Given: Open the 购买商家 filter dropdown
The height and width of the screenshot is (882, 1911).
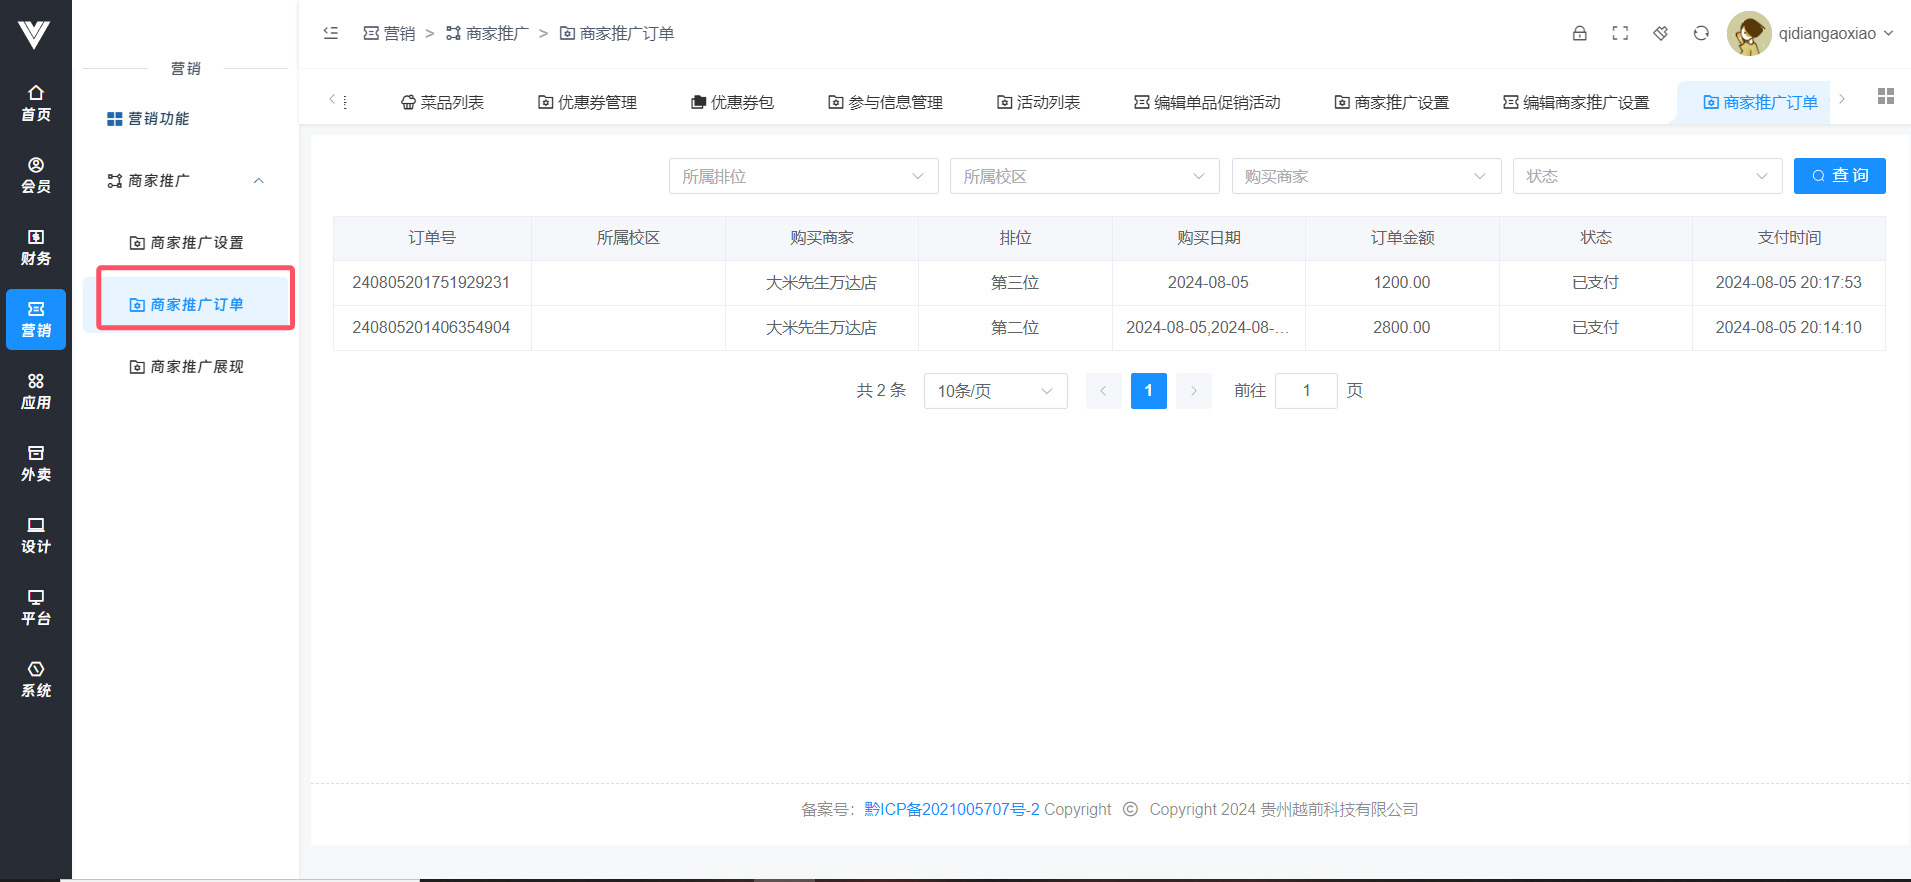Looking at the screenshot, I should coord(1365,176).
